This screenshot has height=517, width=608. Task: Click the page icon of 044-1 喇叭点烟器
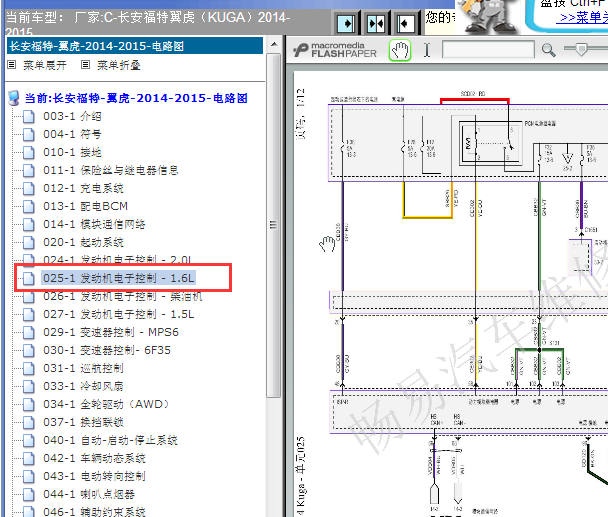point(28,495)
